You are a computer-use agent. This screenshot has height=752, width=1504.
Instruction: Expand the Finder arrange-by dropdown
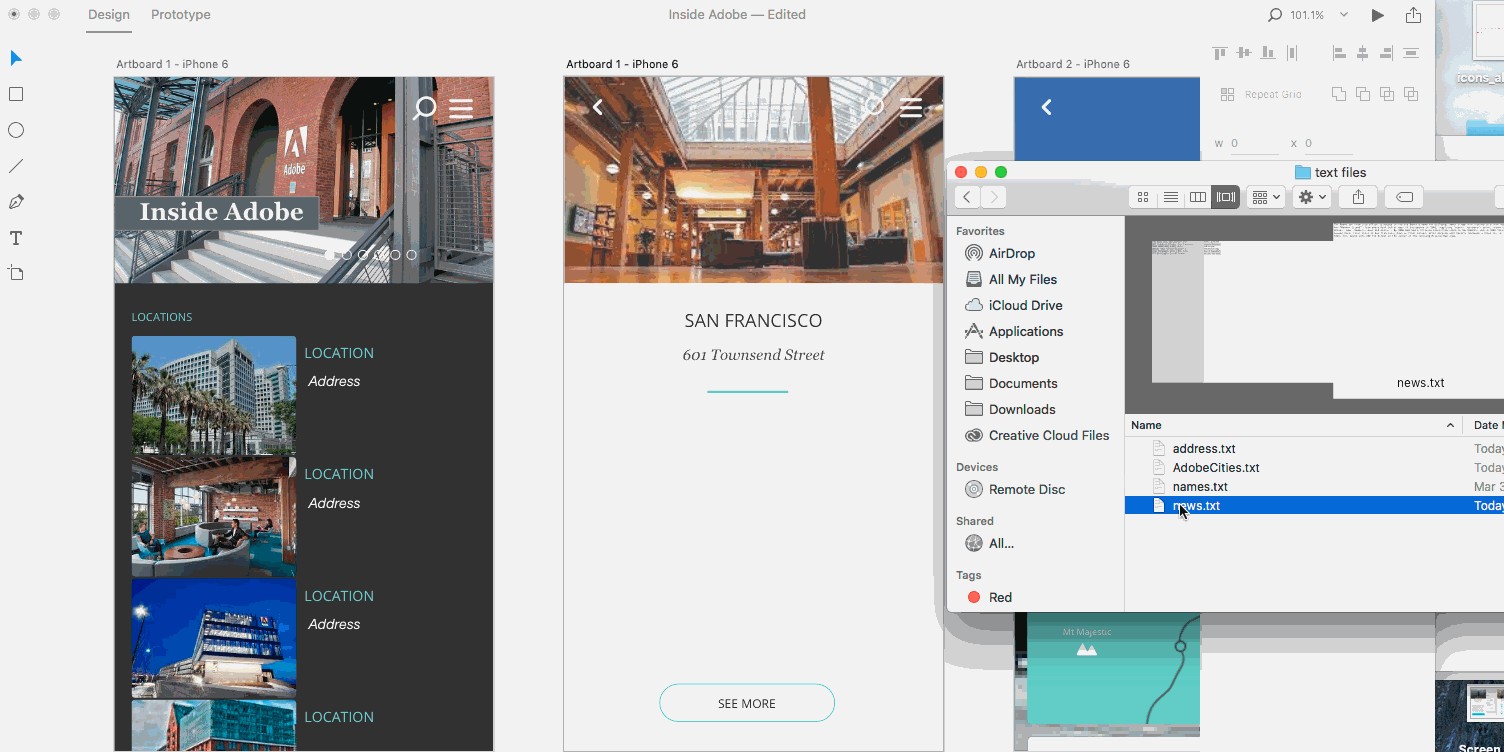[1265, 197]
